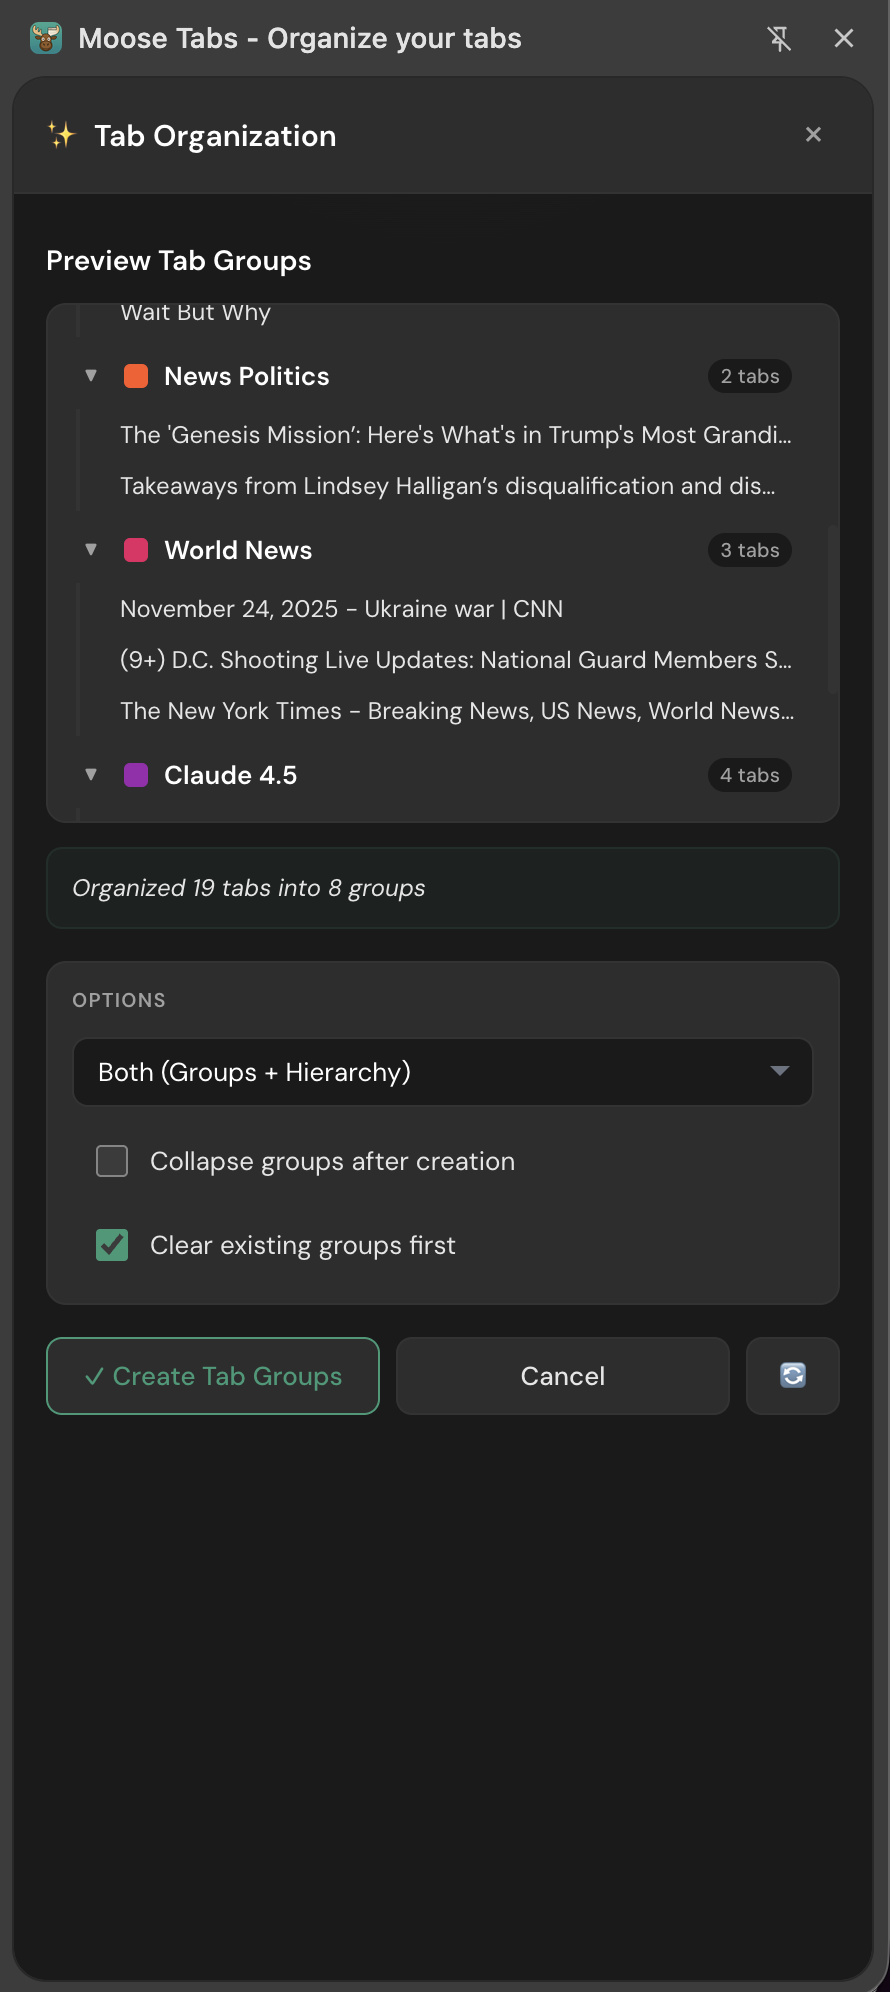Select The New York Times tab entry
Image resolution: width=890 pixels, height=1992 pixels.
(x=457, y=711)
